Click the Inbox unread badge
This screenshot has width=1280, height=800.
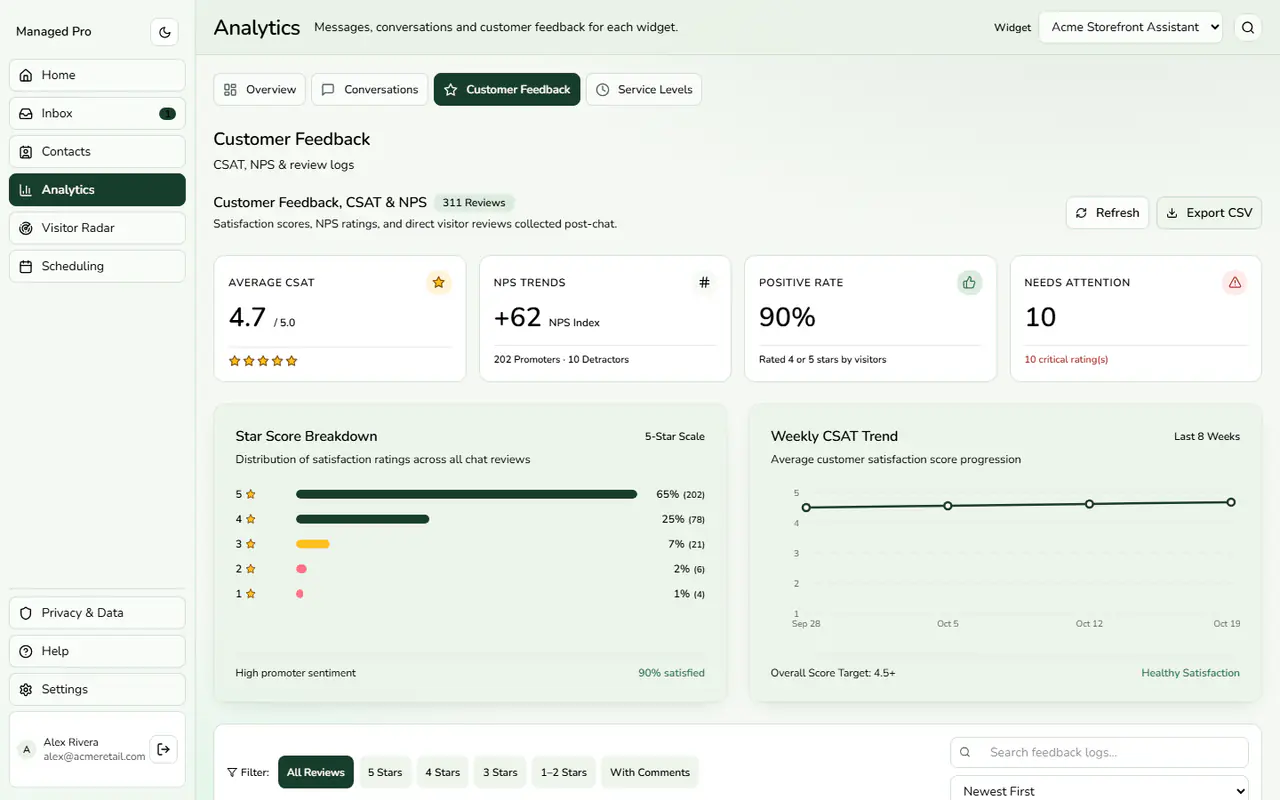click(167, 114)
